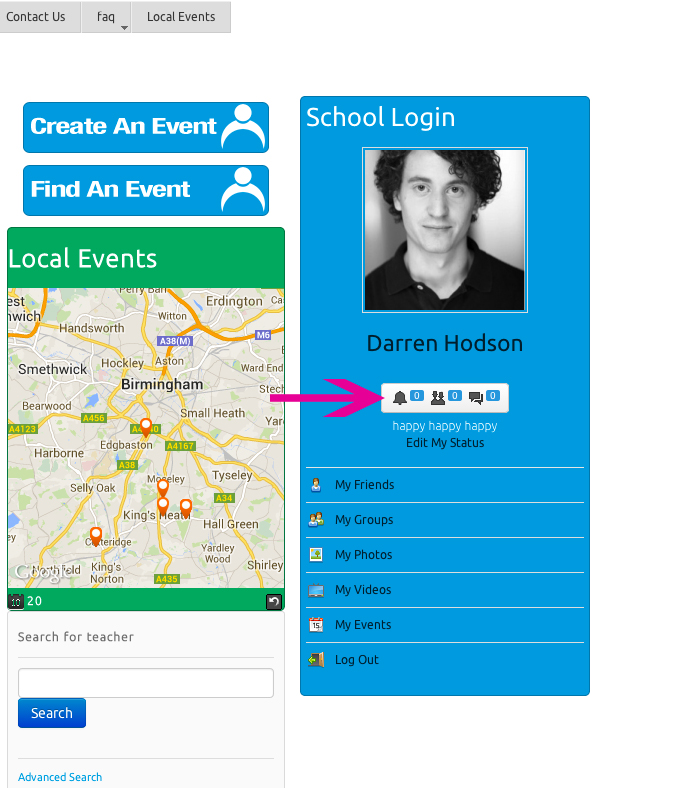Click the My Groups people icon
The height and width of the screenshot is (788, 678).
[316, 520]
